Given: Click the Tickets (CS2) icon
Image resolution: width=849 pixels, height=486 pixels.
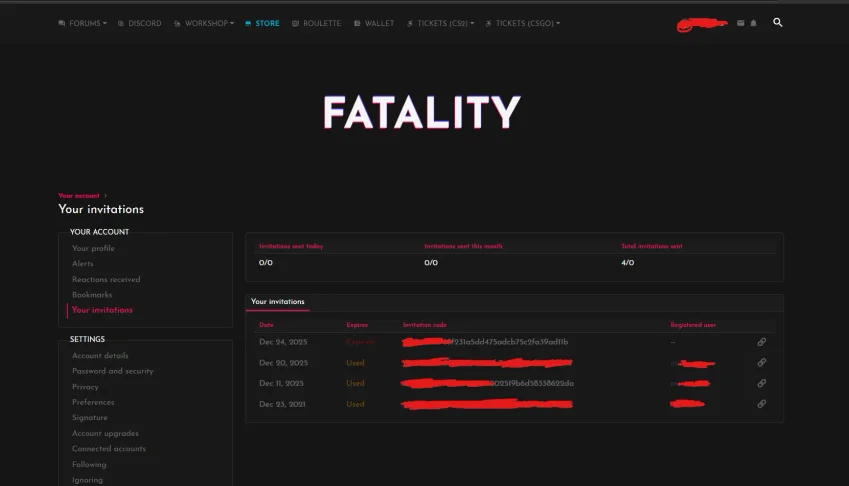Looking at the screenshot, I should click(x=410, y=23).
